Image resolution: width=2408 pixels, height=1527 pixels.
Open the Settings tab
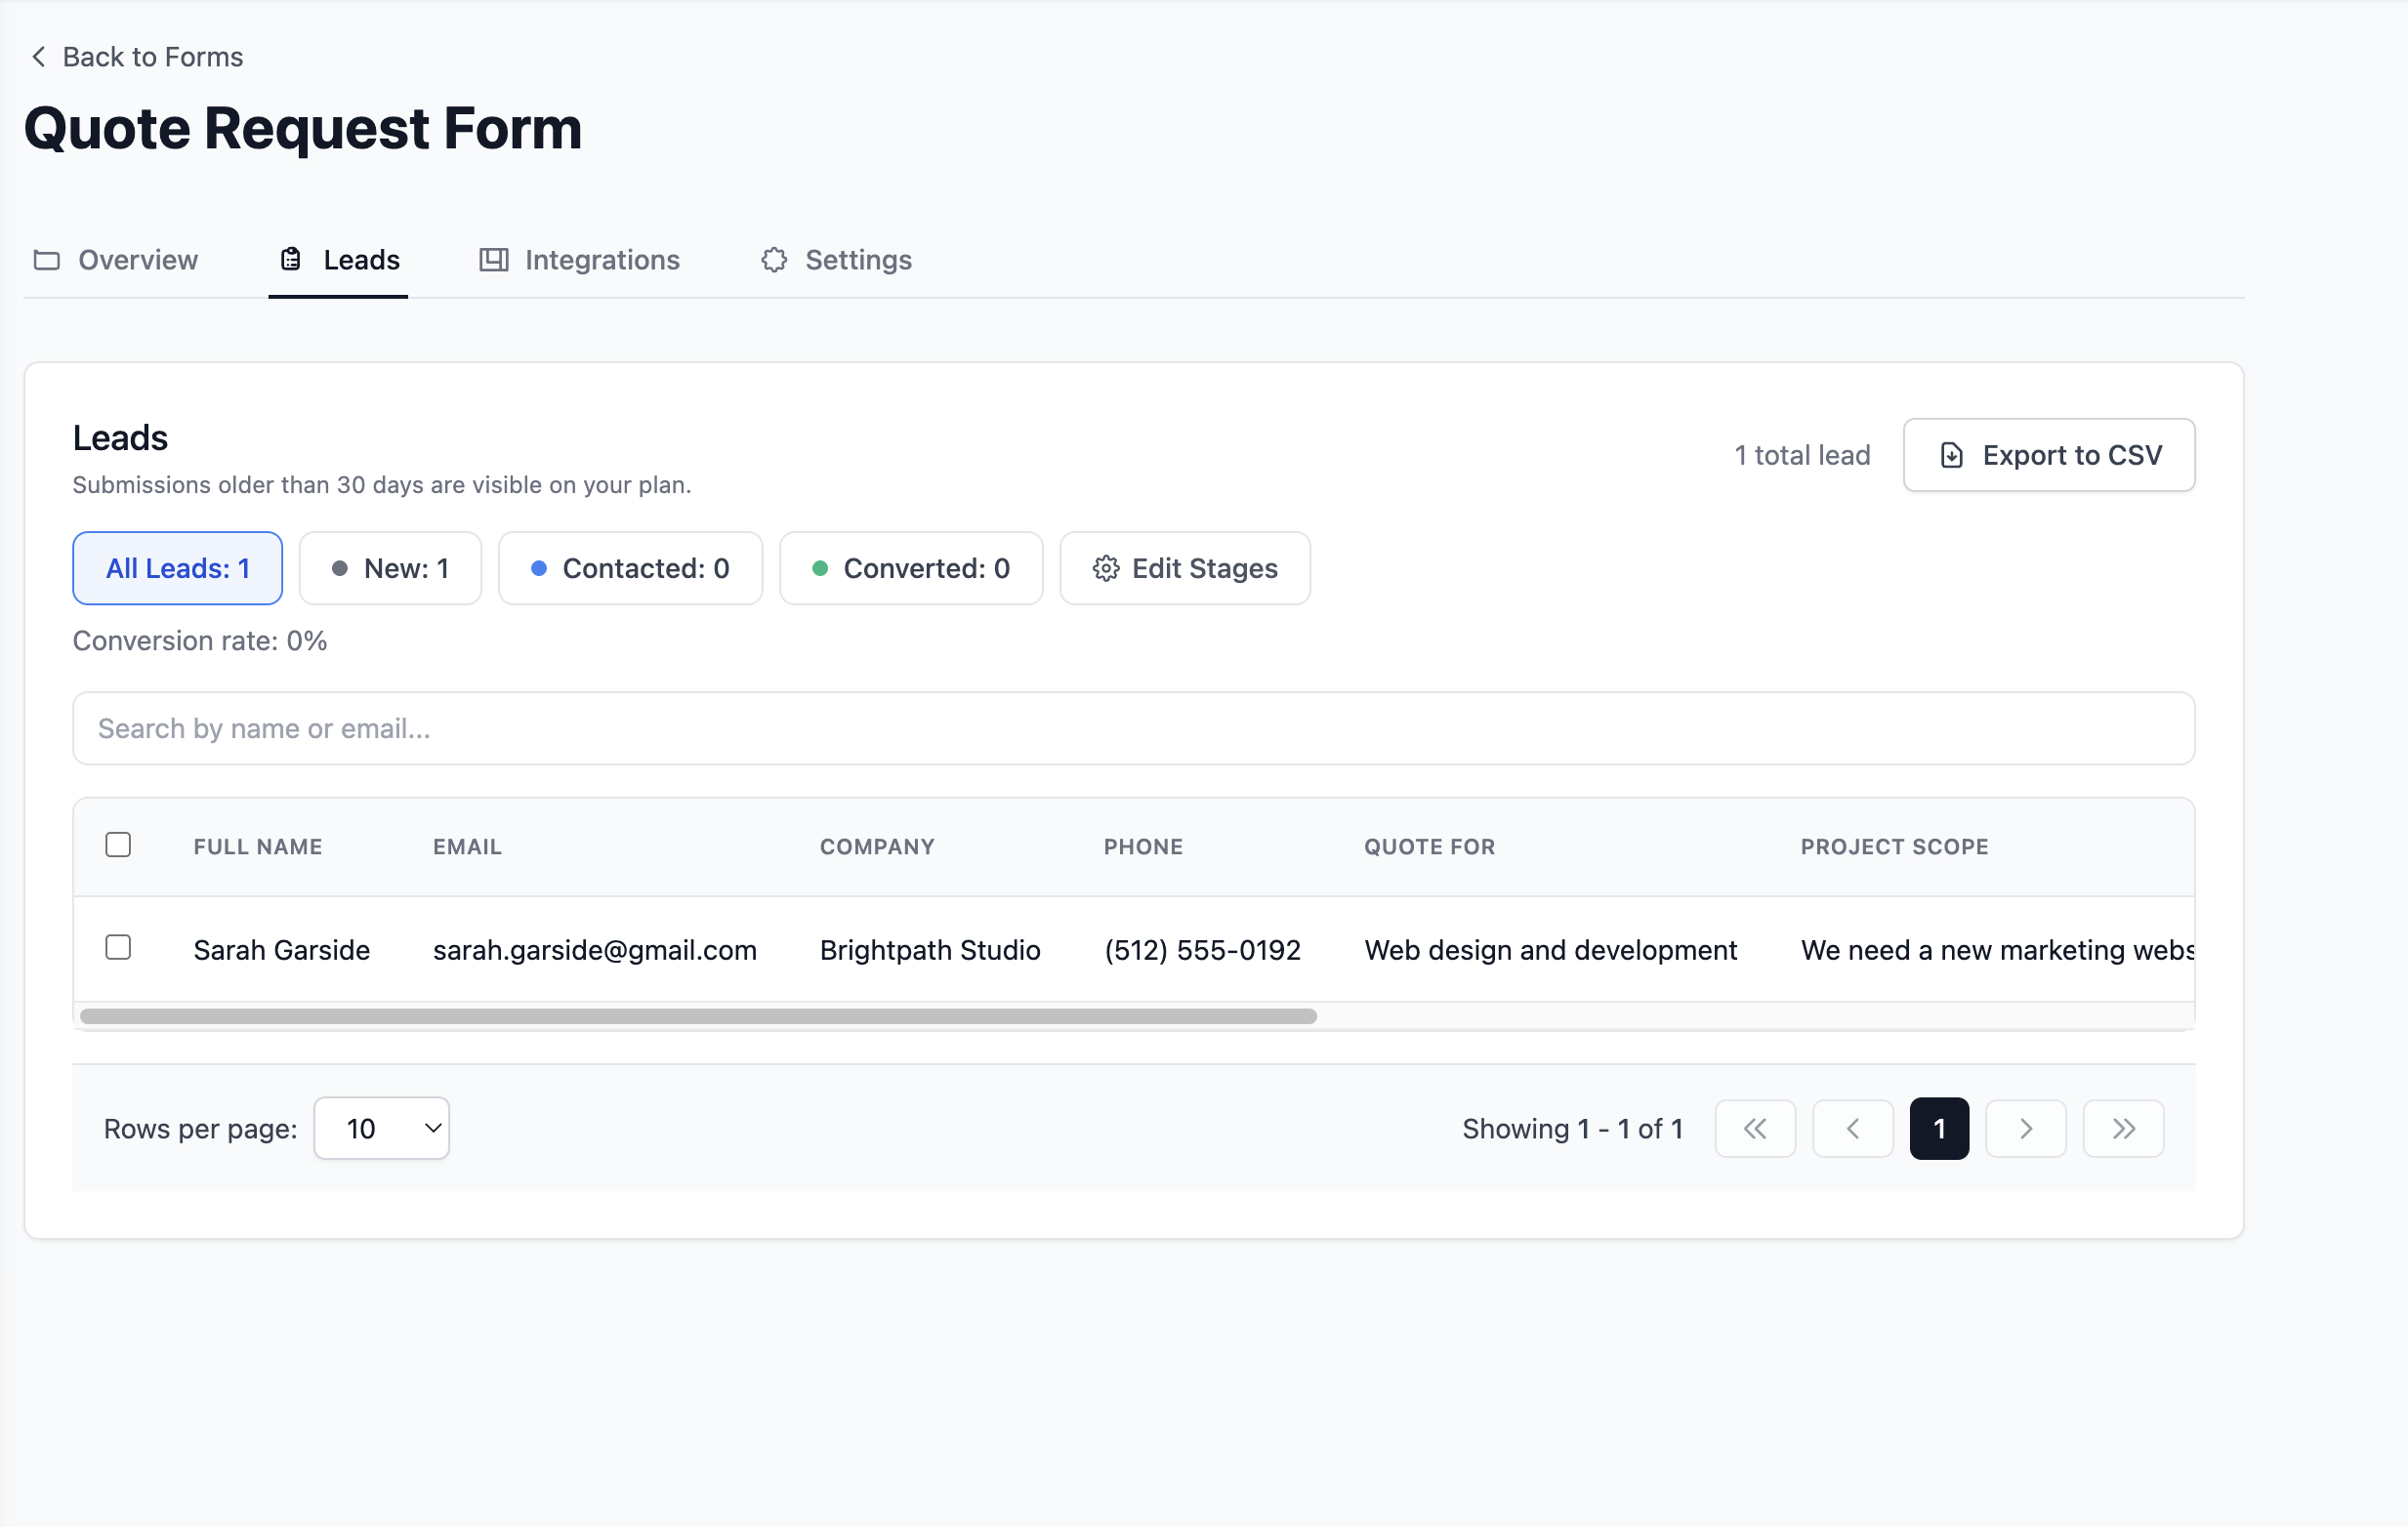point(836,260)
